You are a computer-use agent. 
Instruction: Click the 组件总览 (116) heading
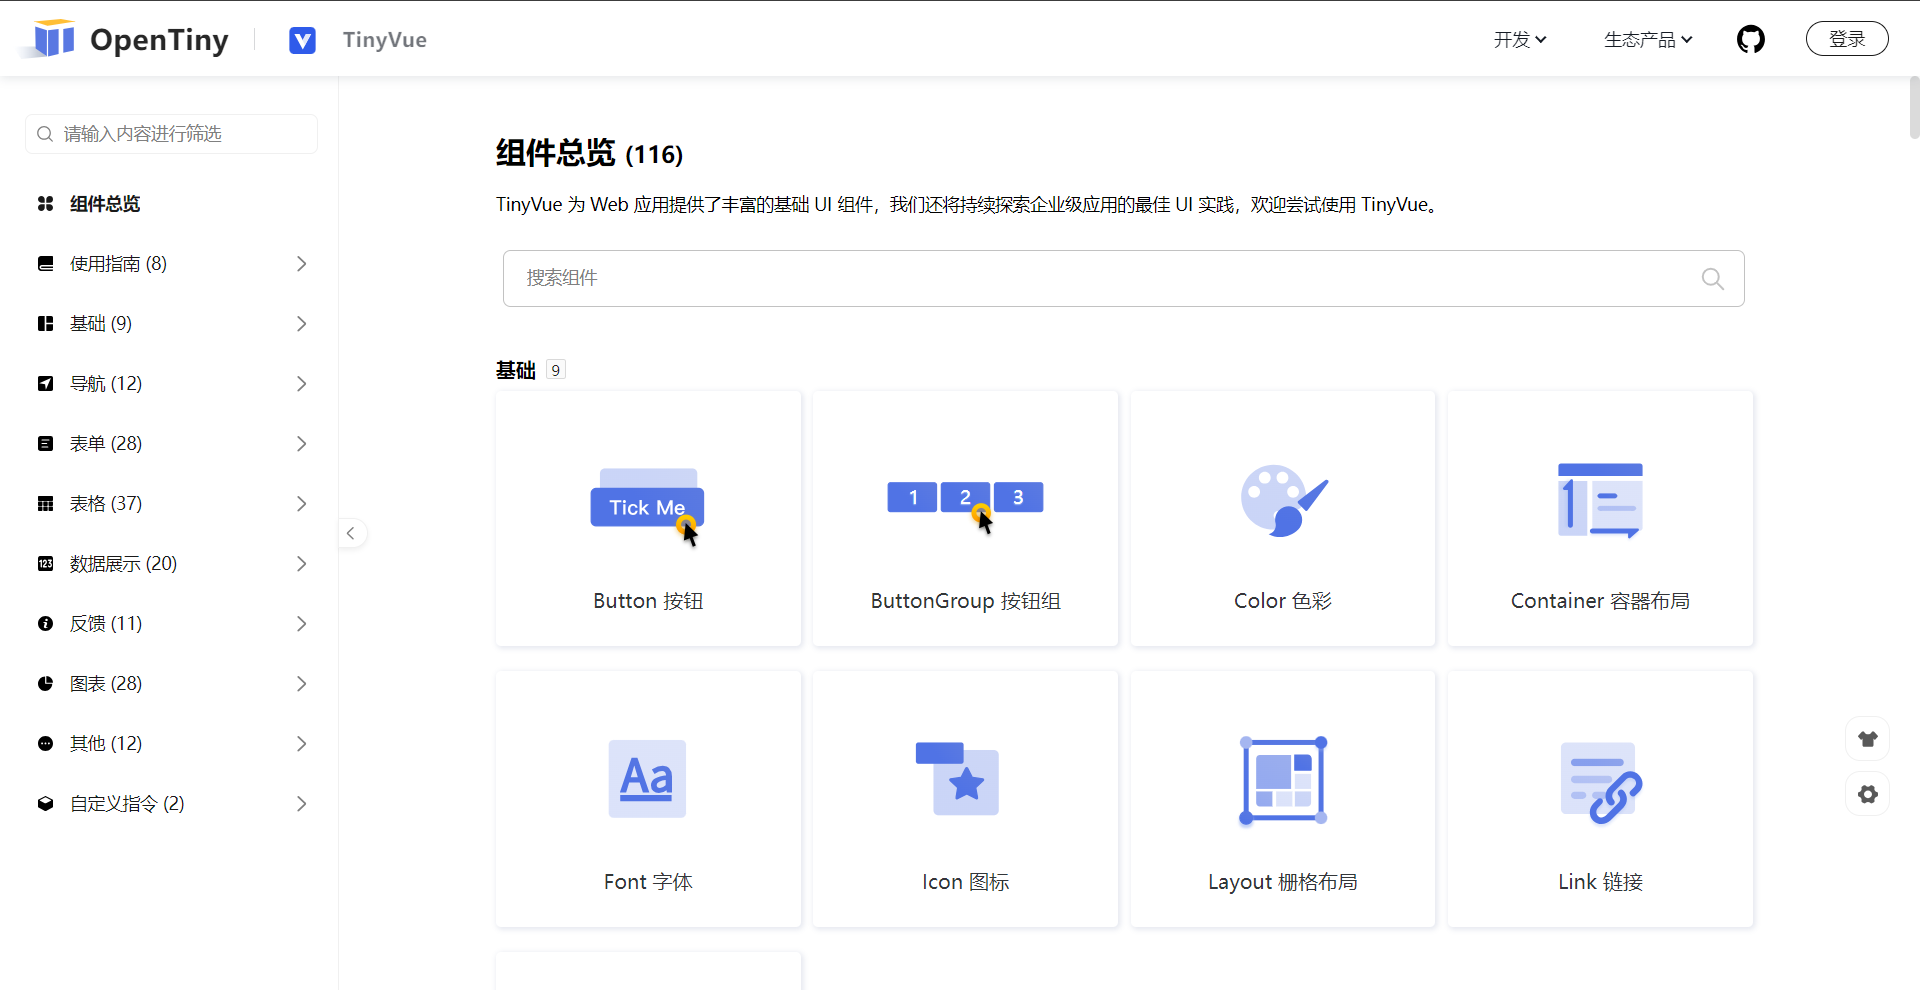[590, 153]
